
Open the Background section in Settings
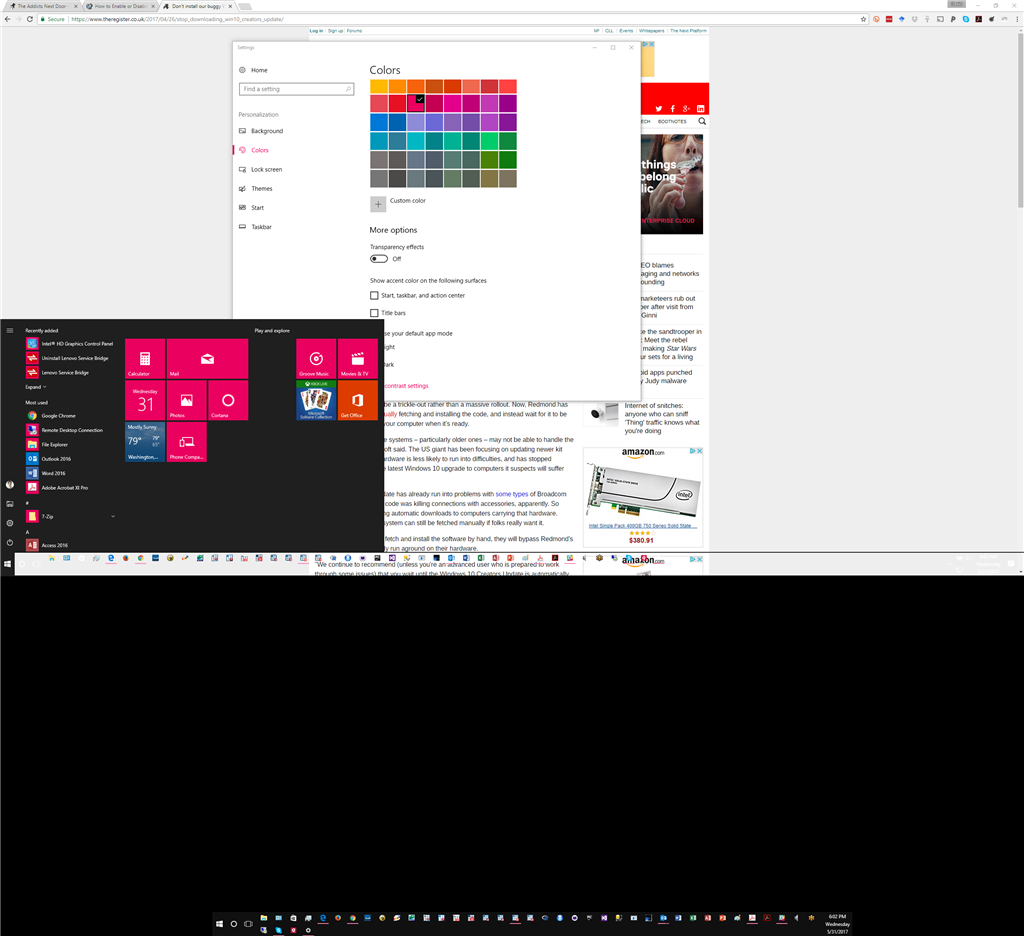click(x=261, y=131)
